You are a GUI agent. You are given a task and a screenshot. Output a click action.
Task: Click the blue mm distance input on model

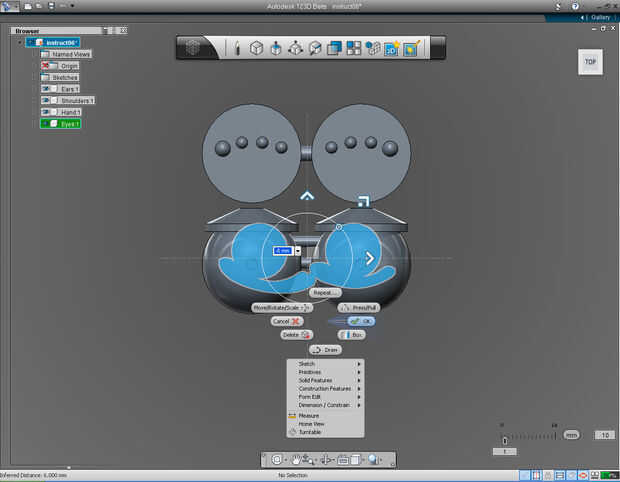(x=283, y=251)
